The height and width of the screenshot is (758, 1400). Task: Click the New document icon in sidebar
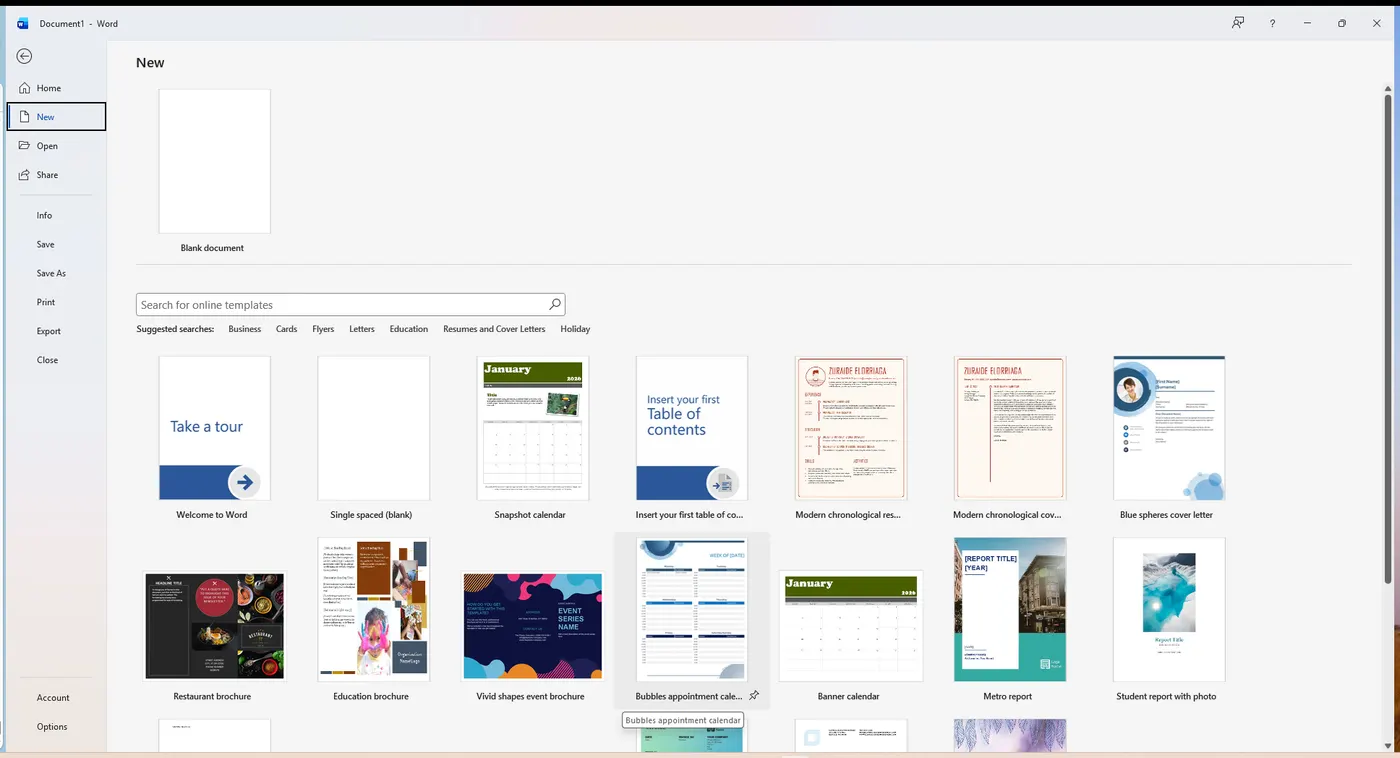click(25, 117)
